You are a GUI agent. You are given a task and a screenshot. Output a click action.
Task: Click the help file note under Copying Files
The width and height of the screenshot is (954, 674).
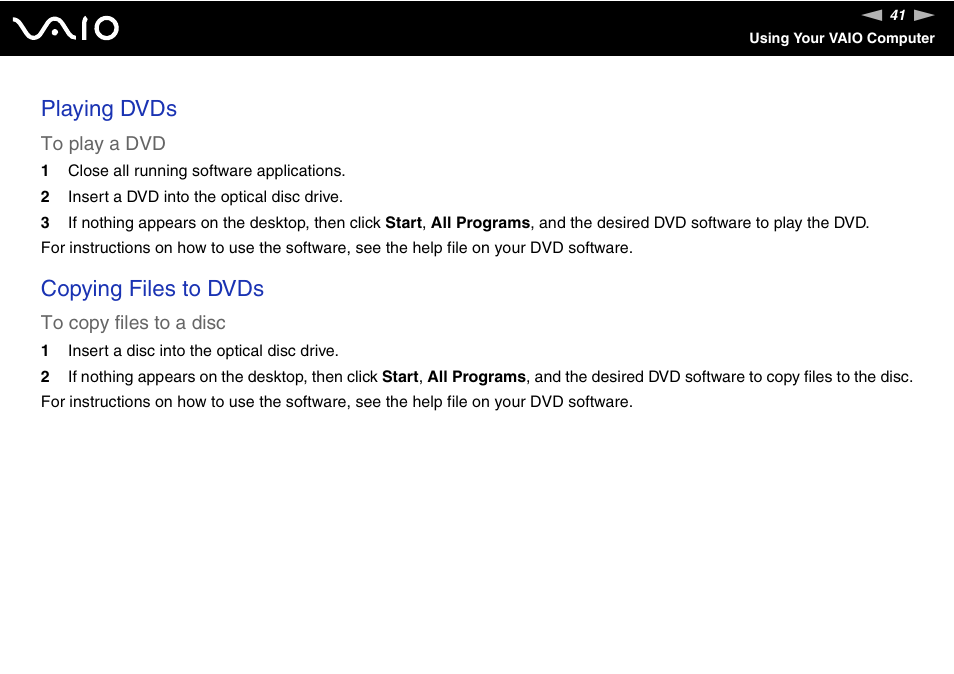click(x=336, y=402)
